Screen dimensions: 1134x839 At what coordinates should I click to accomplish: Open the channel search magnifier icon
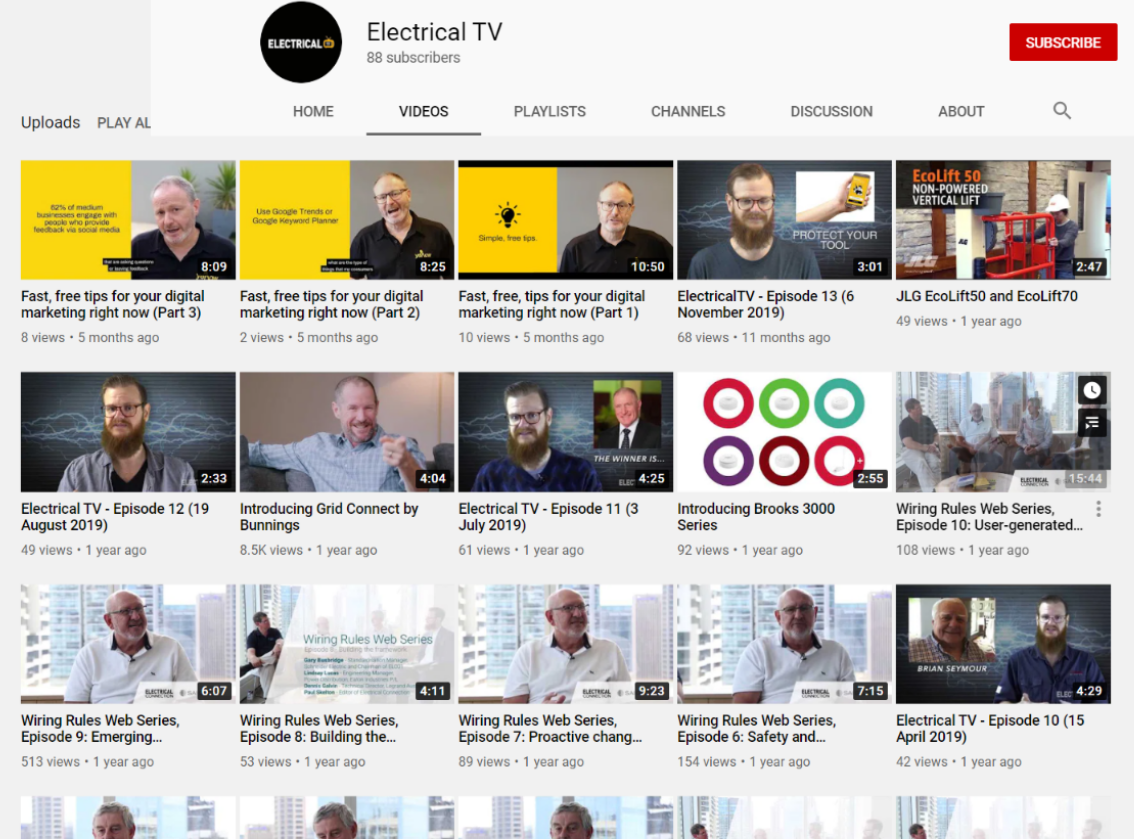coord(1061,111)
